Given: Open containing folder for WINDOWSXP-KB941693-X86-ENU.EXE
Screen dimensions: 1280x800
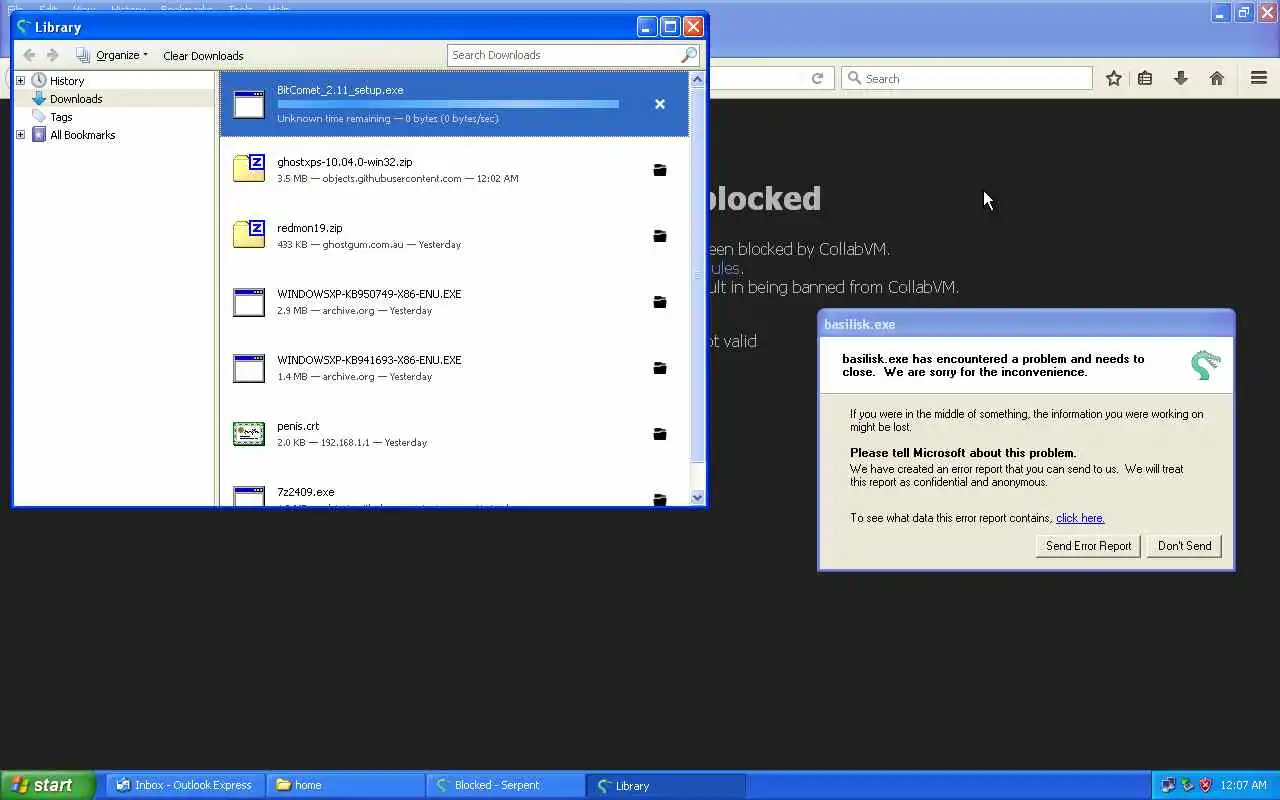Looking at the screenshot, I should [660, 368].
